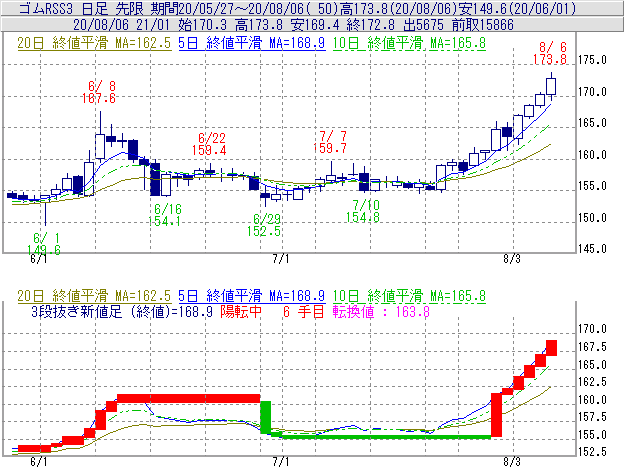Select upper chart legend 5日 終値平滑 MA=168.9
This screenshot has height=474, width=624.
click(x=252, y=43)
